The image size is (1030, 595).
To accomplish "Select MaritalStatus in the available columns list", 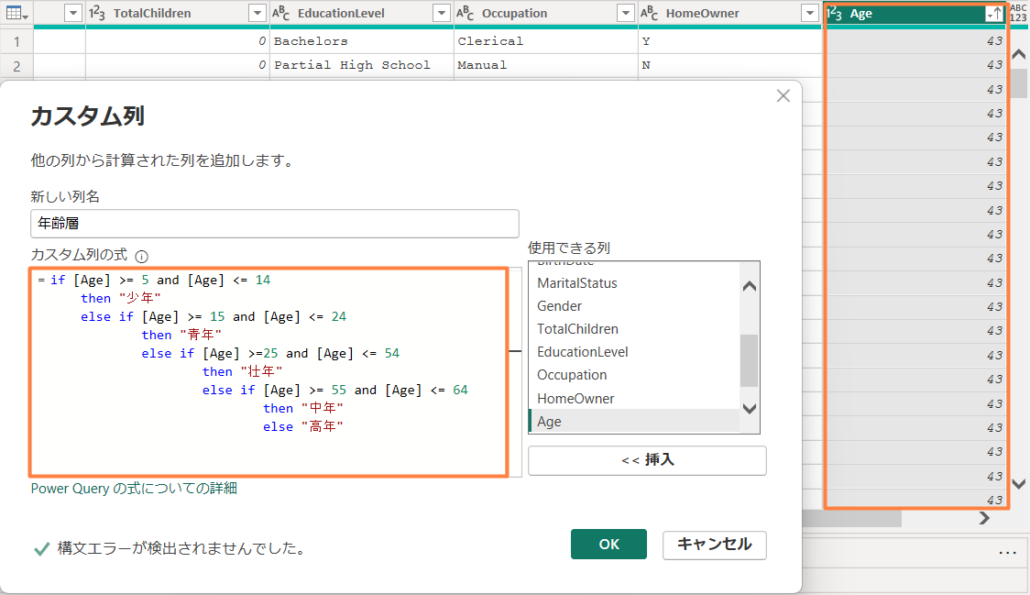I will click(577, 283).
